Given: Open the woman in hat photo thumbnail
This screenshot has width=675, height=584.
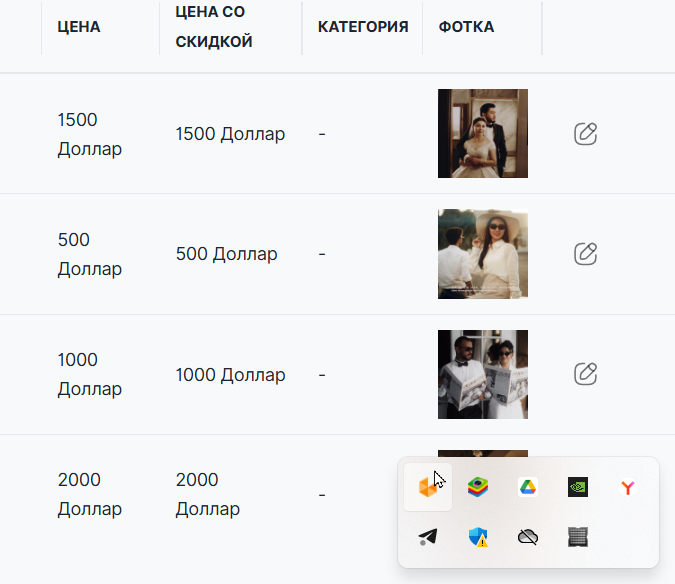Looking at the screenshot, I should click(x=483, y=254).
